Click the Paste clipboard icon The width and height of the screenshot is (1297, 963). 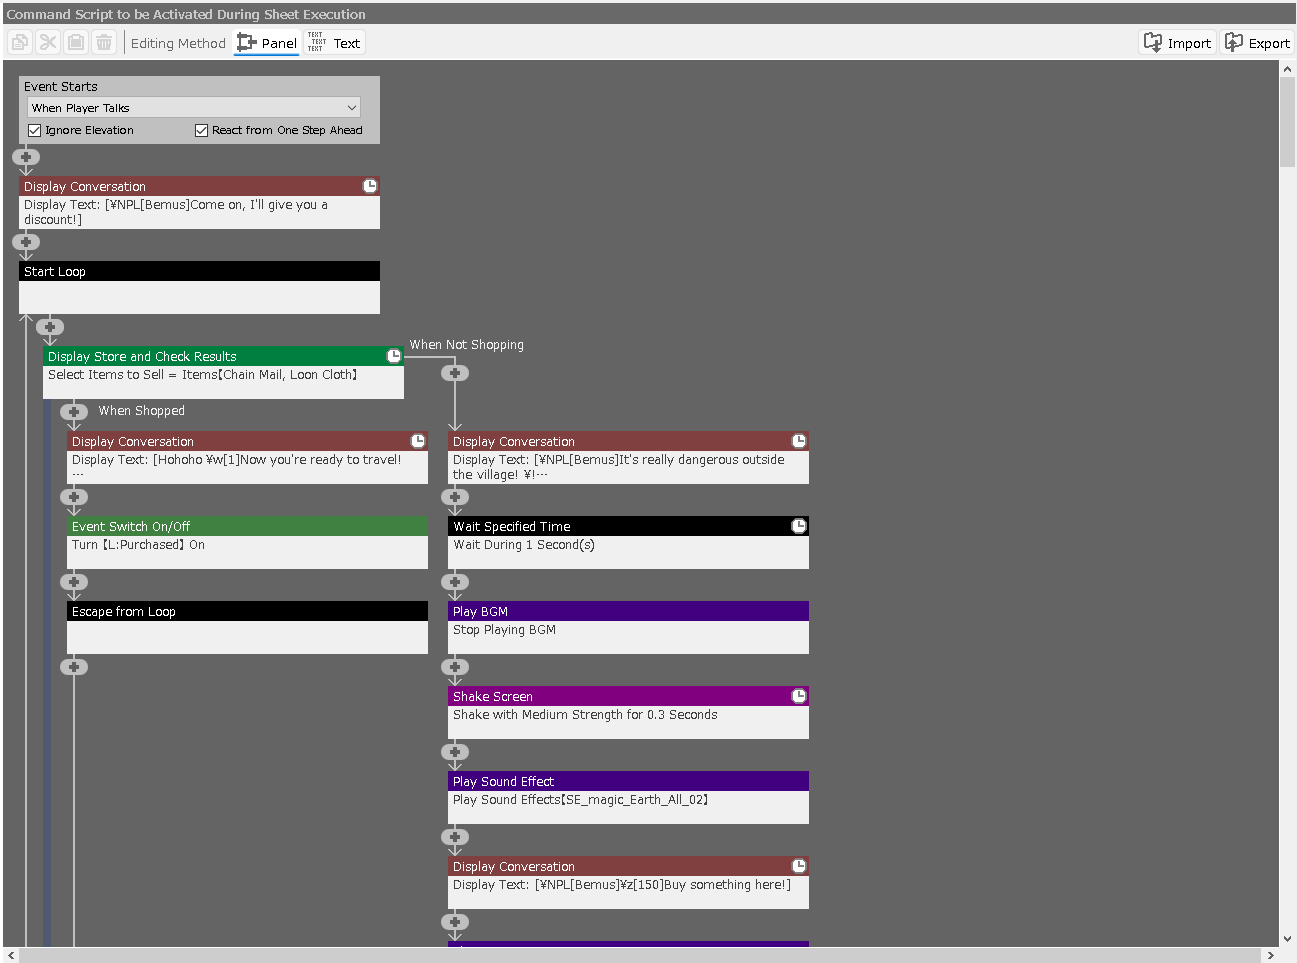coord(76,43)
